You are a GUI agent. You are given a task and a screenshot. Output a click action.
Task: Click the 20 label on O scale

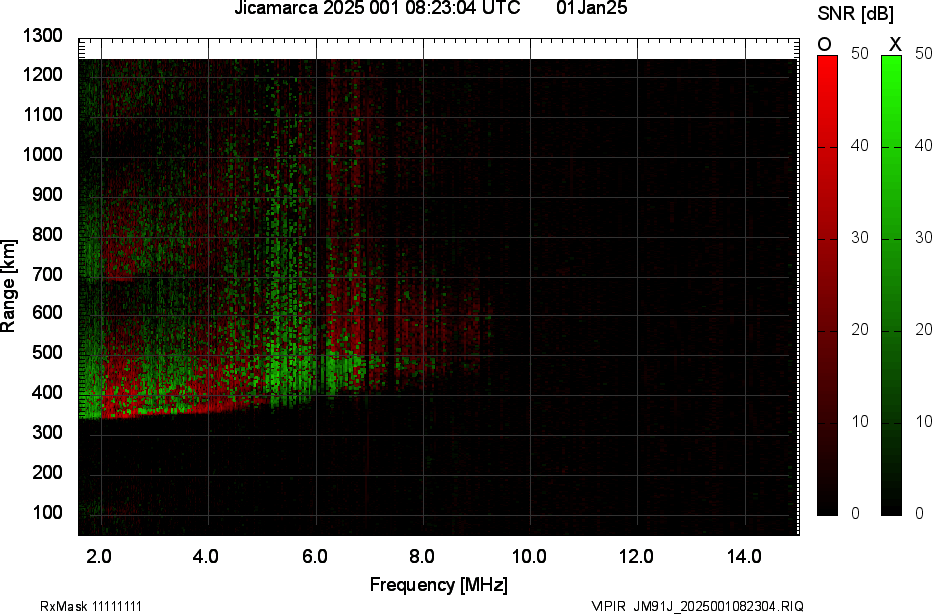coord(859,329)
